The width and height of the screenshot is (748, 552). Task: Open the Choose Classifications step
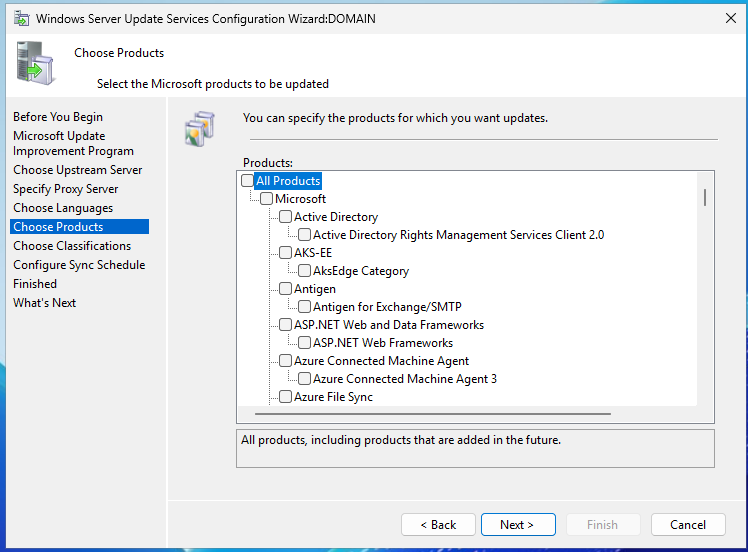coord(72,246)
